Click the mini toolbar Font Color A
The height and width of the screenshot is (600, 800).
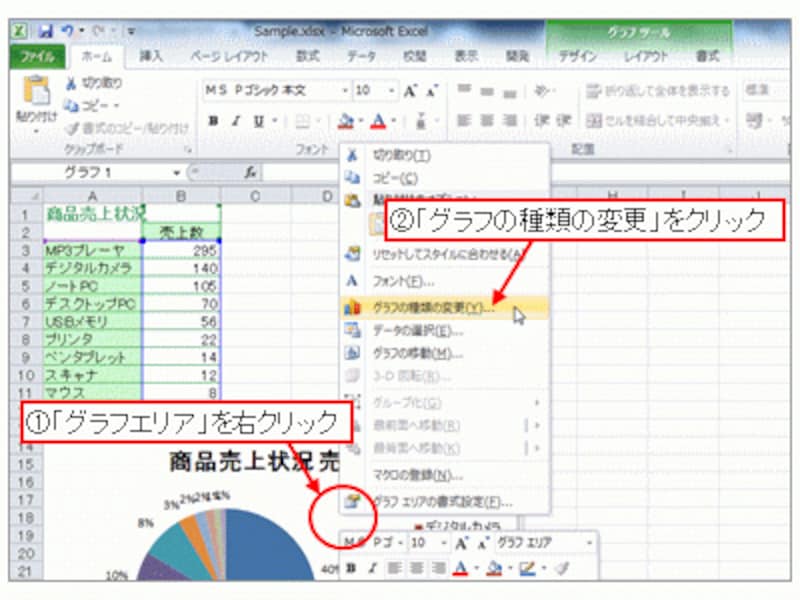(x=461, y=568)
